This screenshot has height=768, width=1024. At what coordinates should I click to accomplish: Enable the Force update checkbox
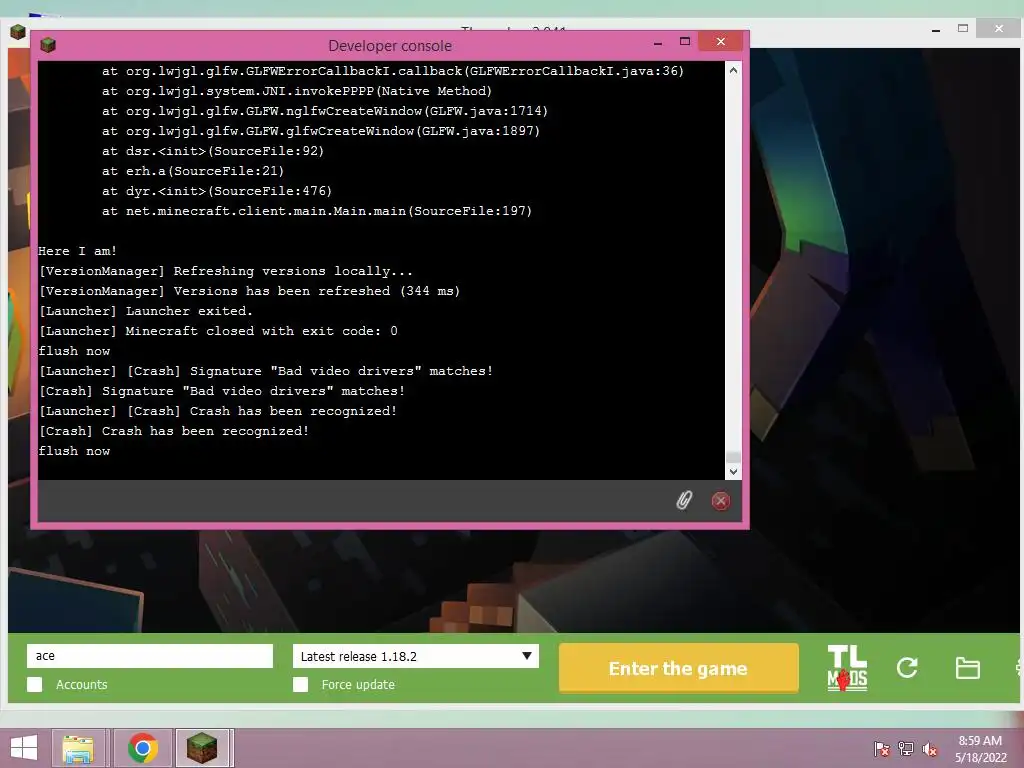tap(300, 684)
